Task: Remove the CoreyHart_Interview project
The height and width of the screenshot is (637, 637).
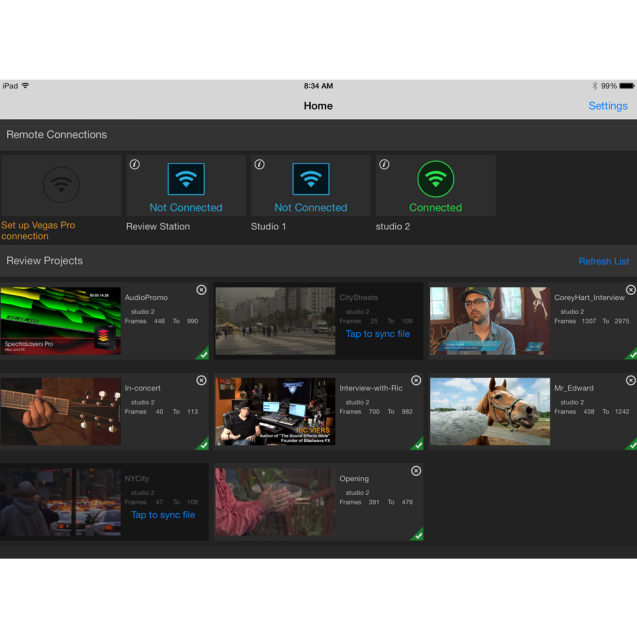Action: [630, 290]
